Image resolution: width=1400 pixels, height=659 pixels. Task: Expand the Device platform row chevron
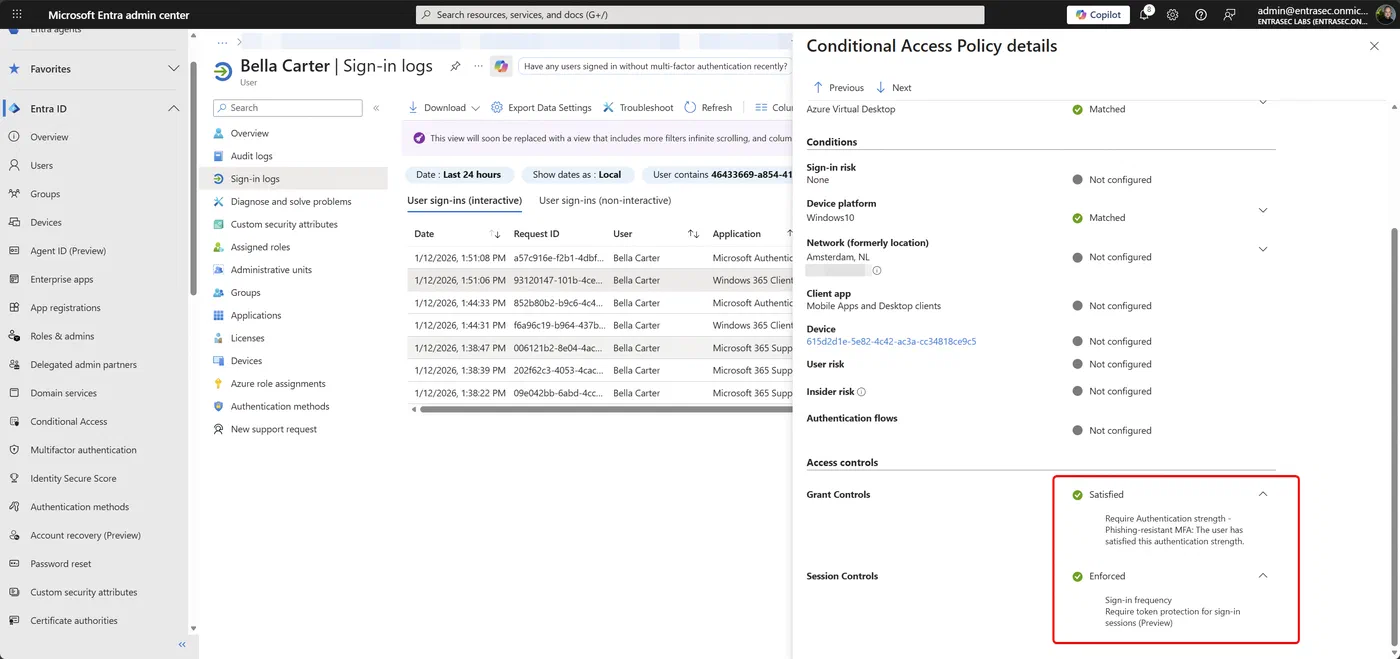coord(1263,210)
